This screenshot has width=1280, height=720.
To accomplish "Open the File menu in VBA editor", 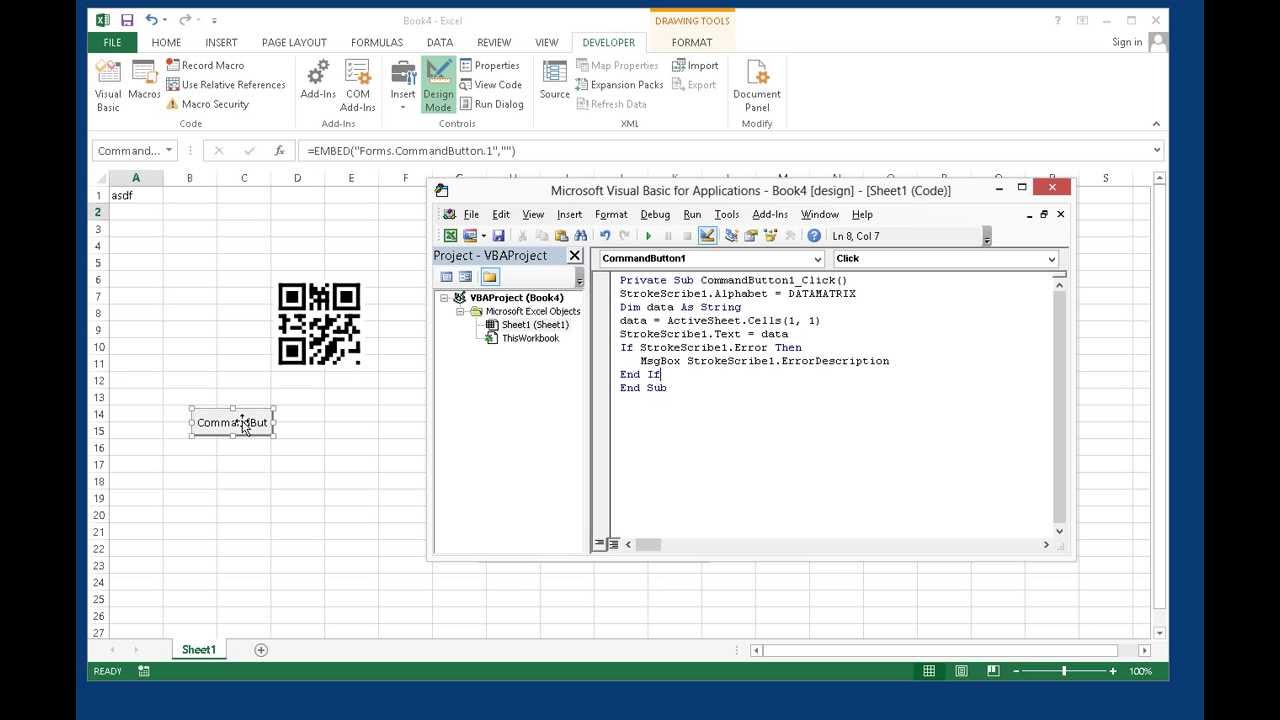I will pyautogui.click(x=471, y=214).
